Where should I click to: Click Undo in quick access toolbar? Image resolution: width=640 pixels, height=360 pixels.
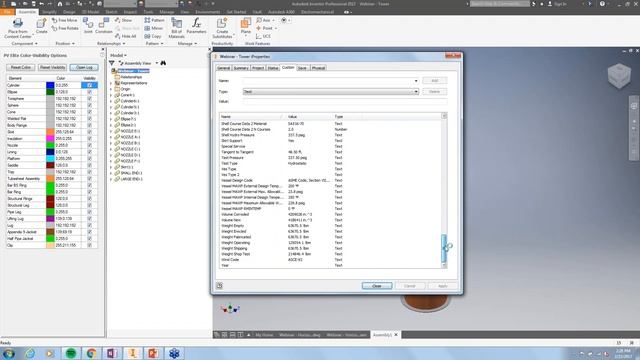tap(41, 4)
